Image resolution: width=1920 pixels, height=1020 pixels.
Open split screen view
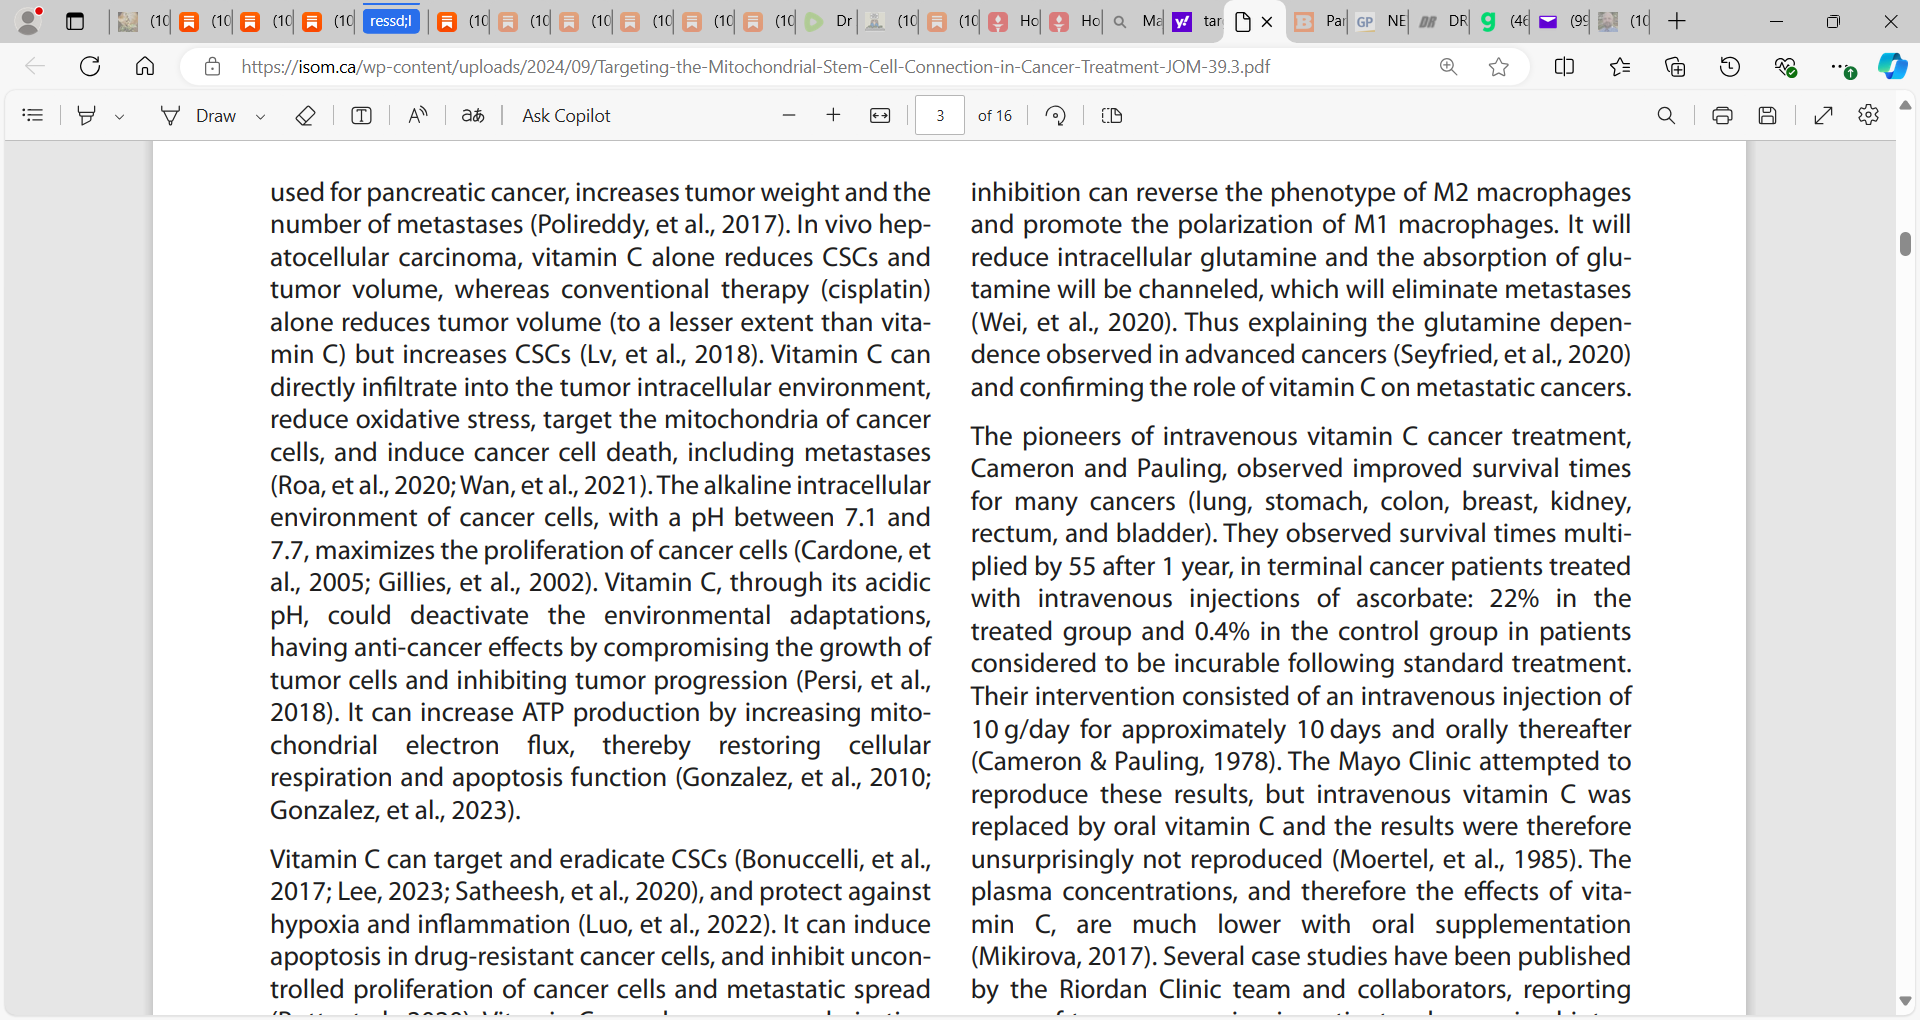[x=1565, y=67]
